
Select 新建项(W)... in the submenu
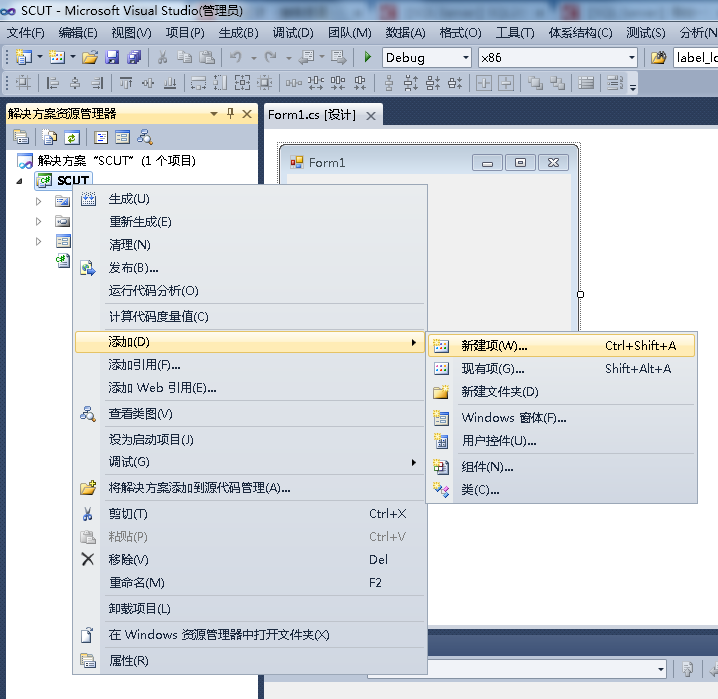pos(561,346)
